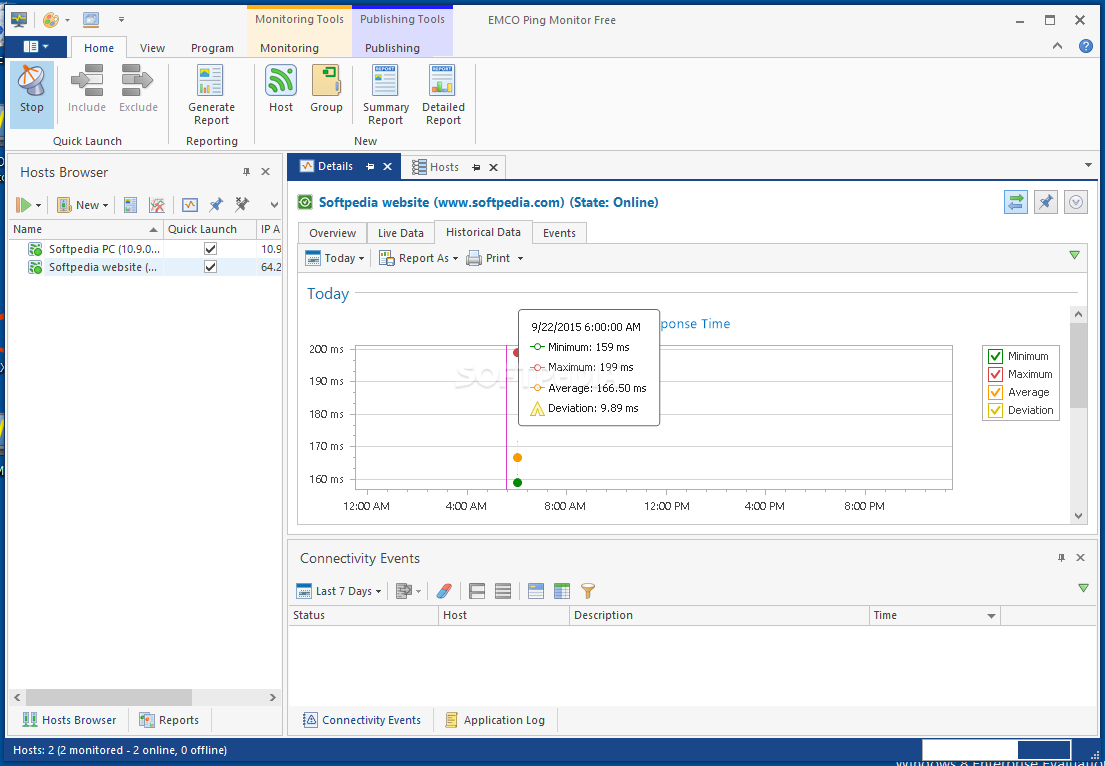1105x766 pixels.
Task: Open the quick access toolbar customize arrow
Action: pos(121,20)
